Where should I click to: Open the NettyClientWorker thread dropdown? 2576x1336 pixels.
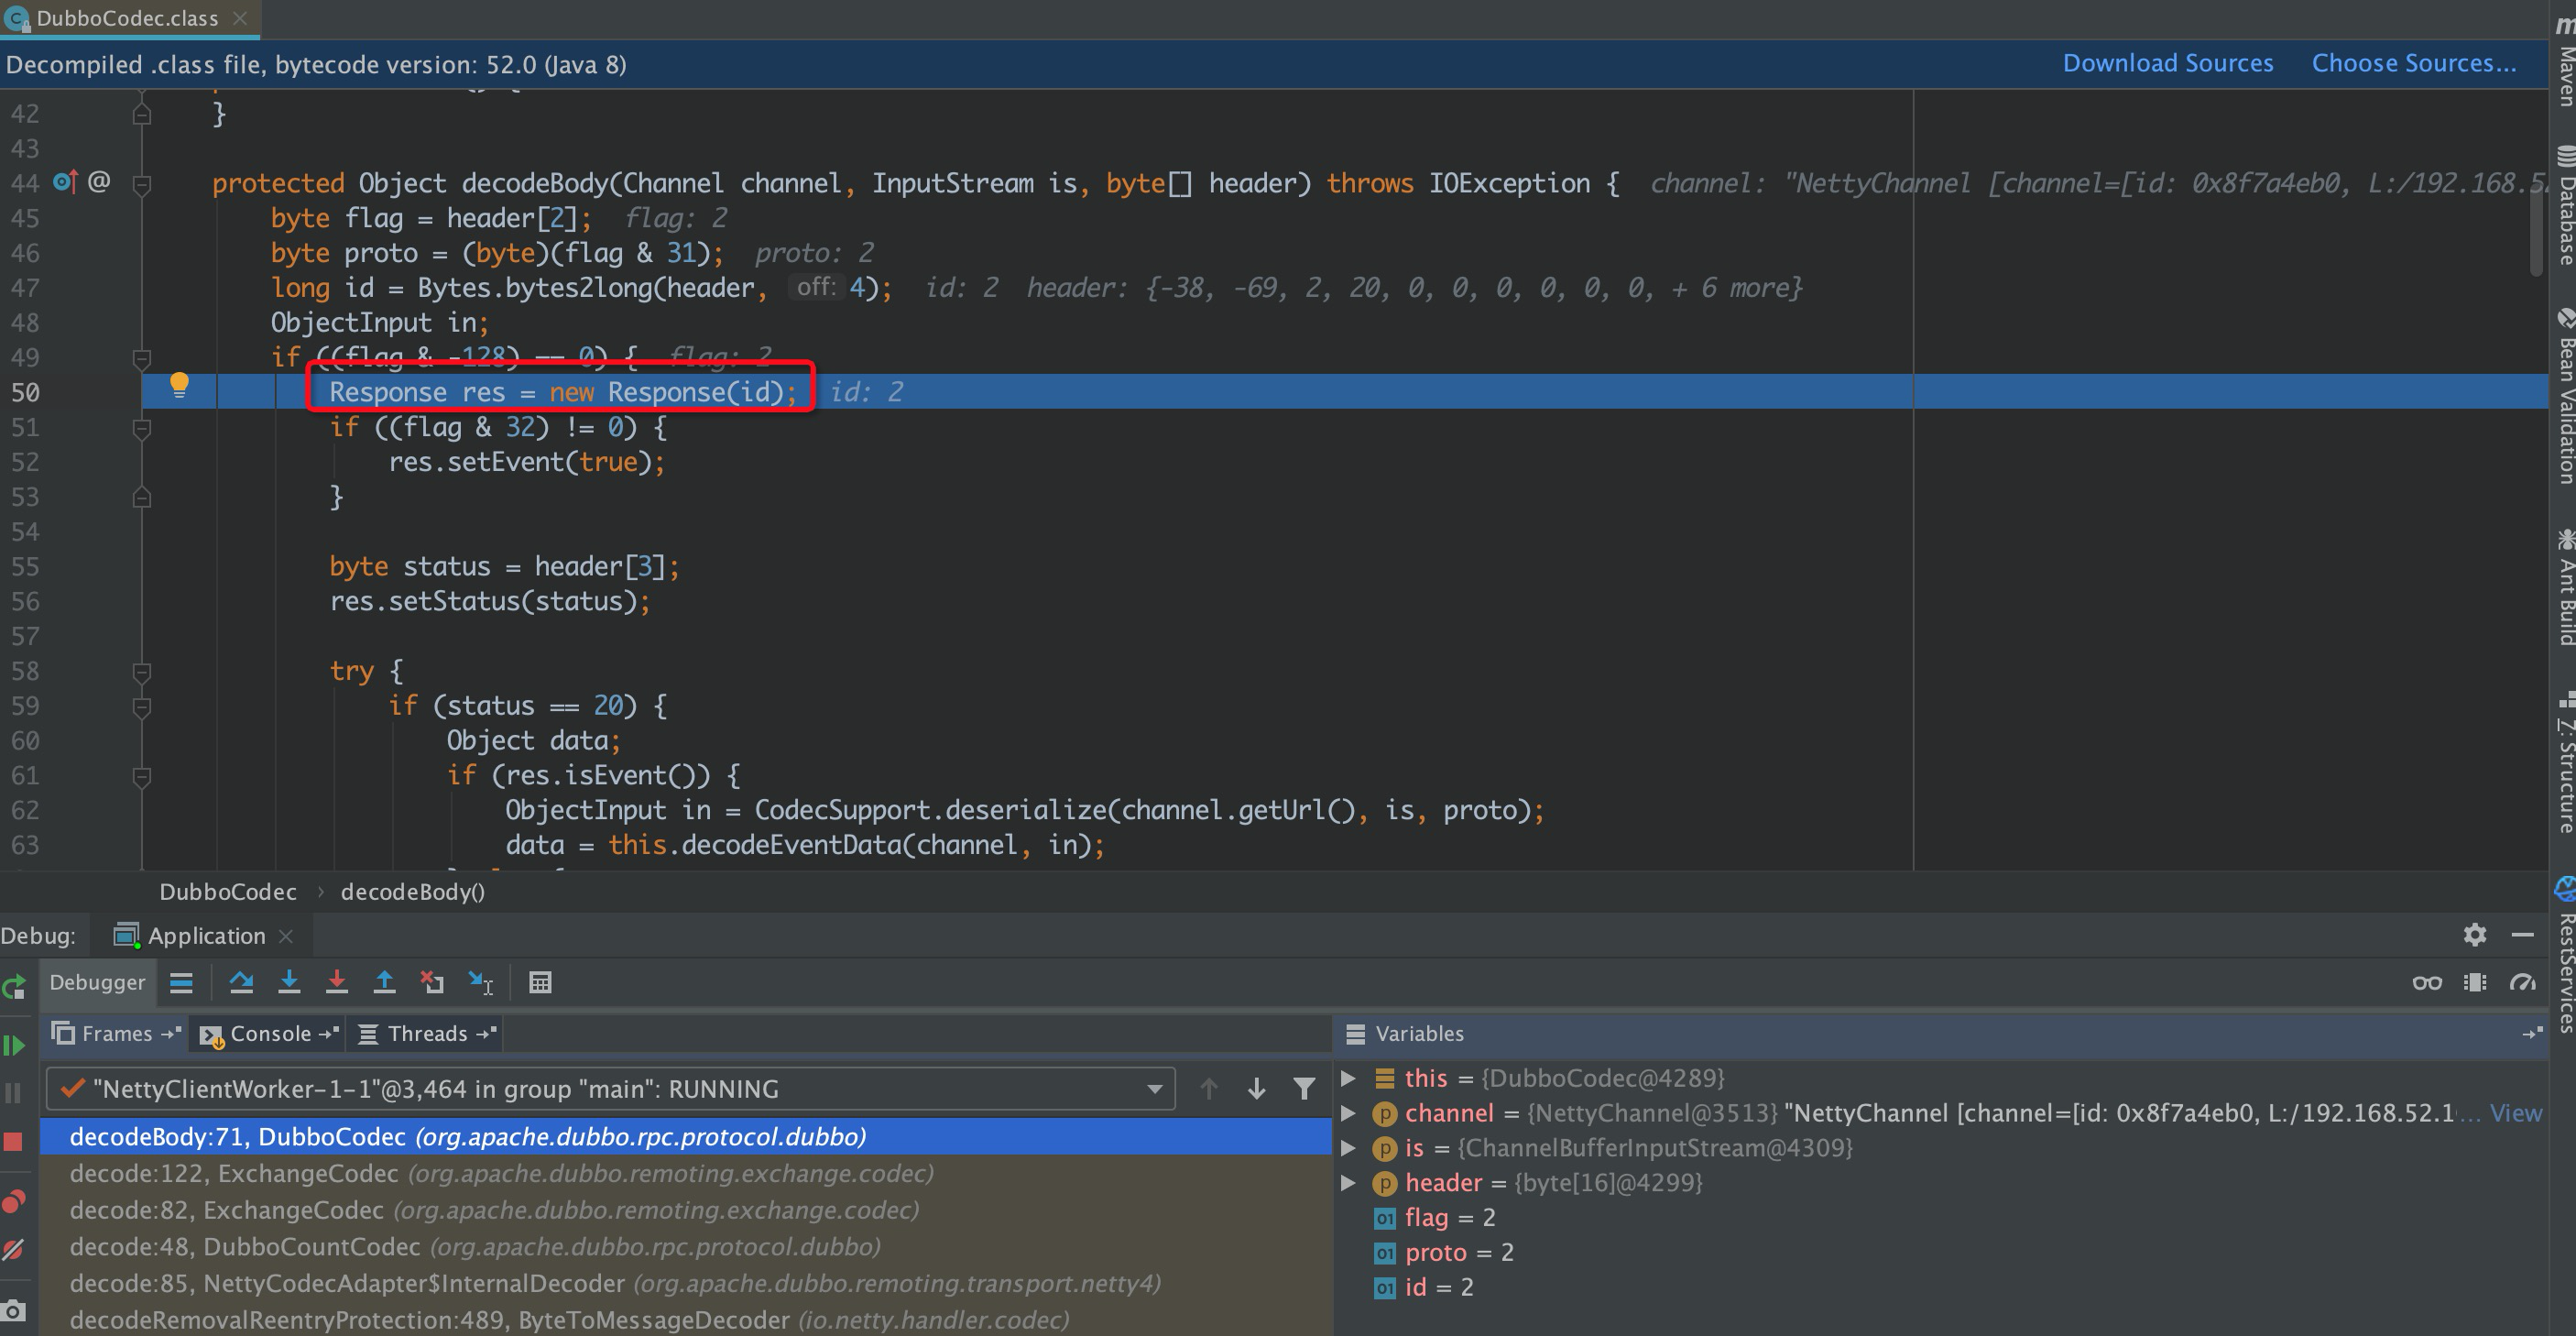1155,1089
